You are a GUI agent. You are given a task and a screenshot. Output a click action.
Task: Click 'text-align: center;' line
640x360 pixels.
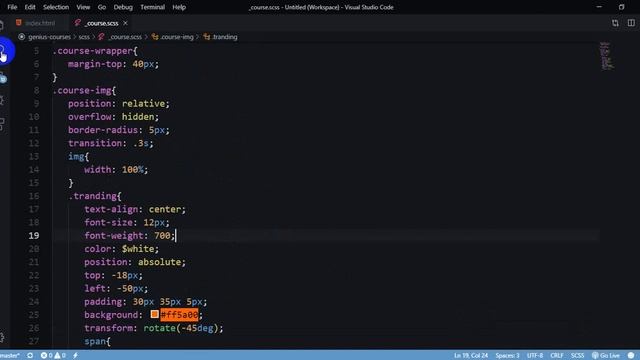click(135, 209)
